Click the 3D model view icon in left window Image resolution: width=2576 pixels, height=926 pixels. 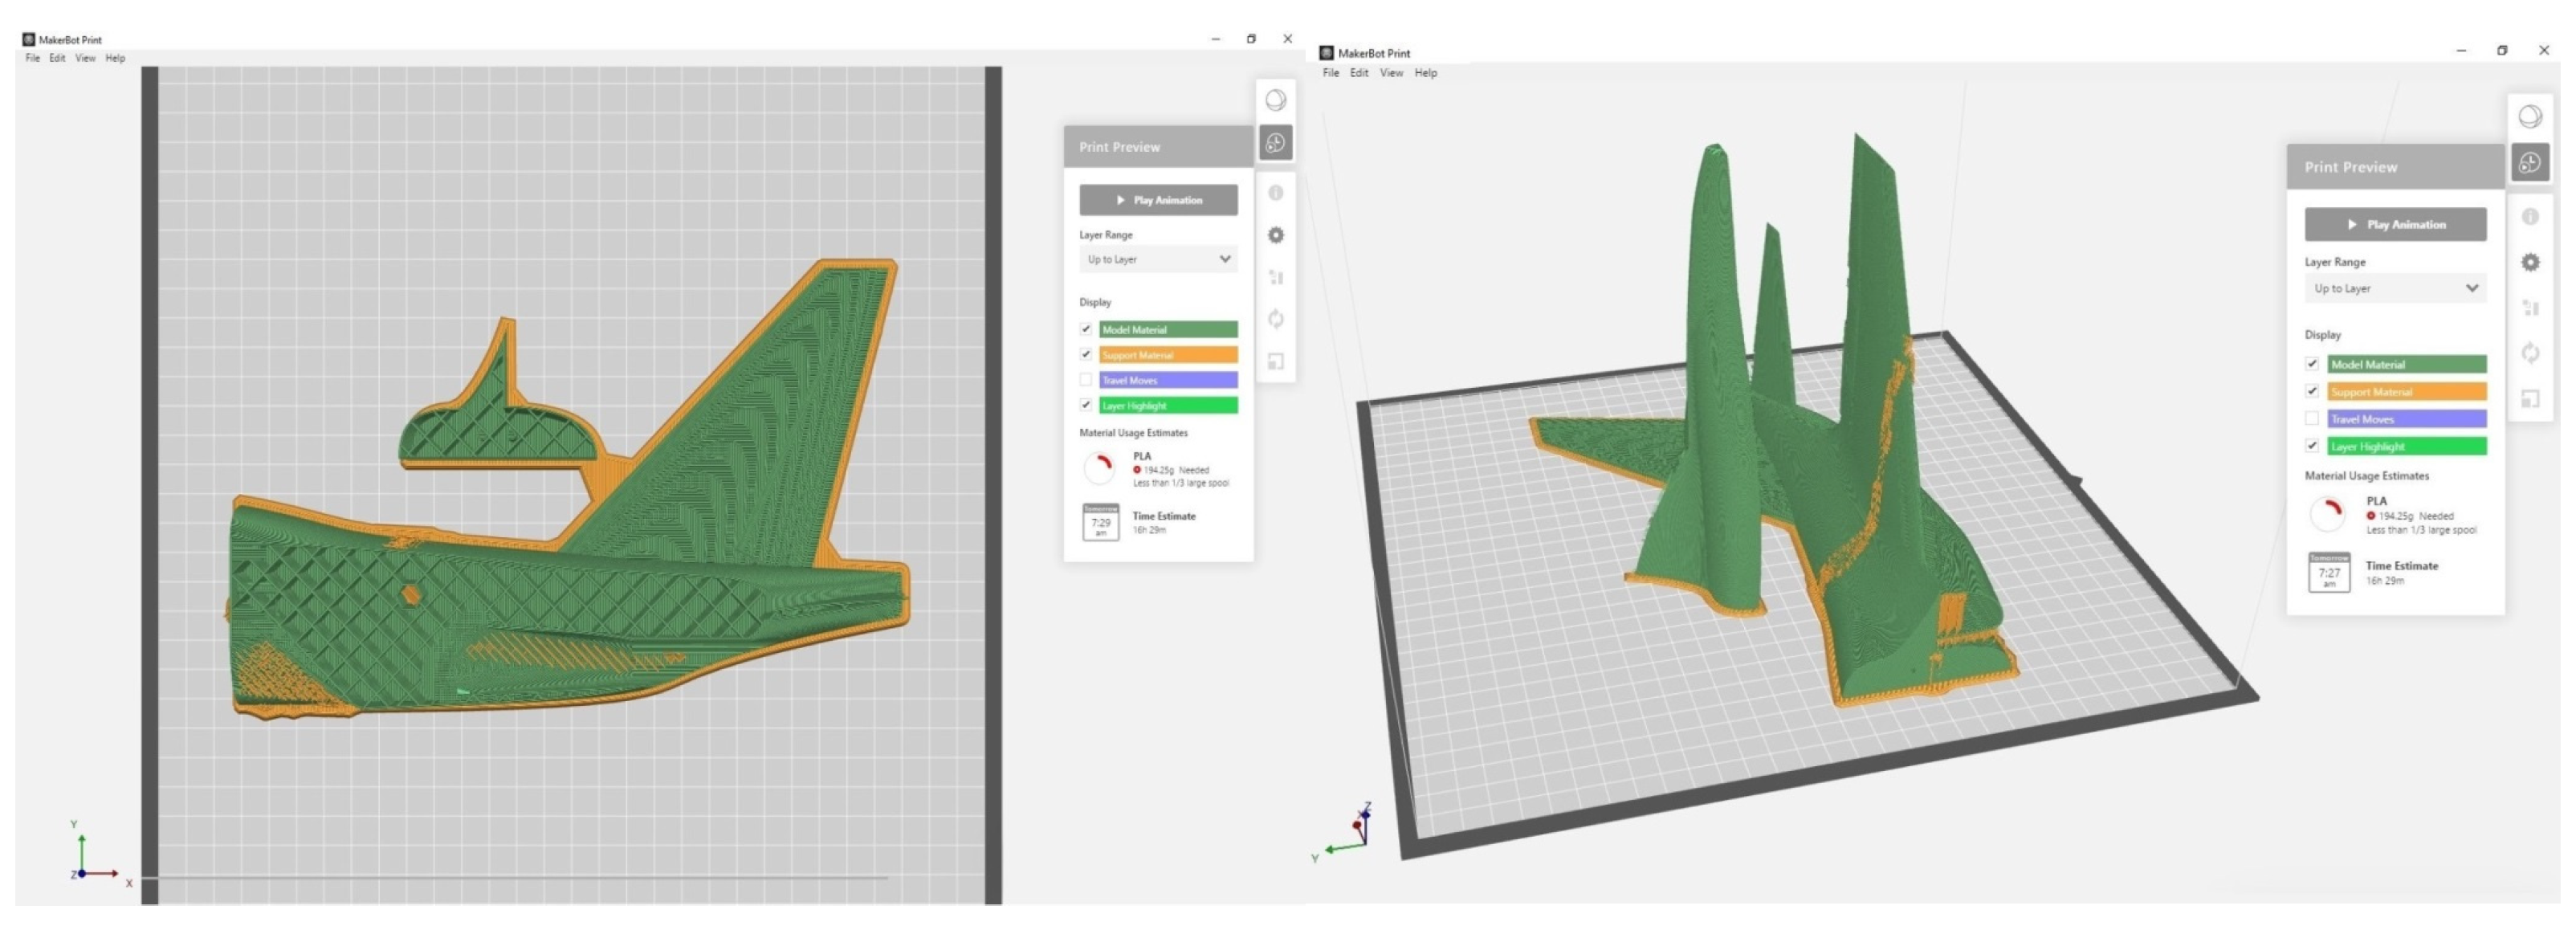coord(1275,100)
